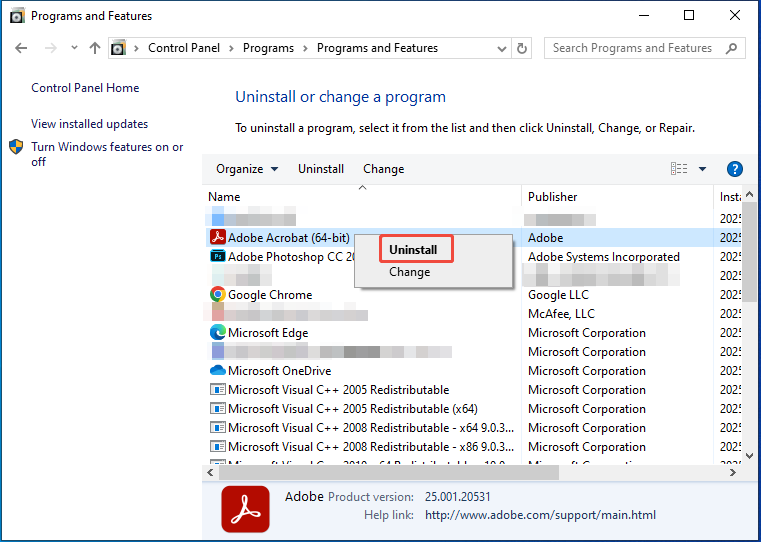Screen dimensions: 761x542
Task: Click the Control Panel icon in address bar
Action: [118, 48]
